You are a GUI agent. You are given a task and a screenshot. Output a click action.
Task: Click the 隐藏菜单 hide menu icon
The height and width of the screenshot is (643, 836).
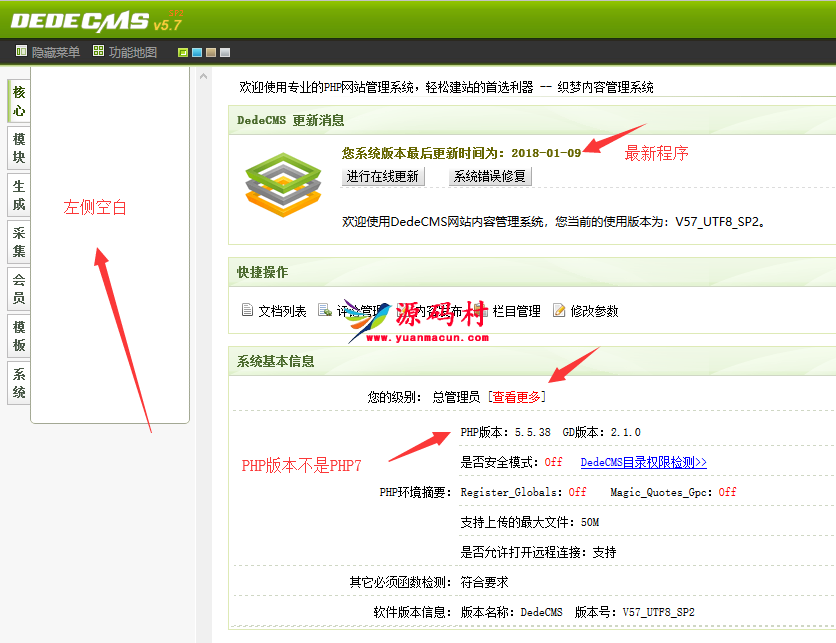21,52
